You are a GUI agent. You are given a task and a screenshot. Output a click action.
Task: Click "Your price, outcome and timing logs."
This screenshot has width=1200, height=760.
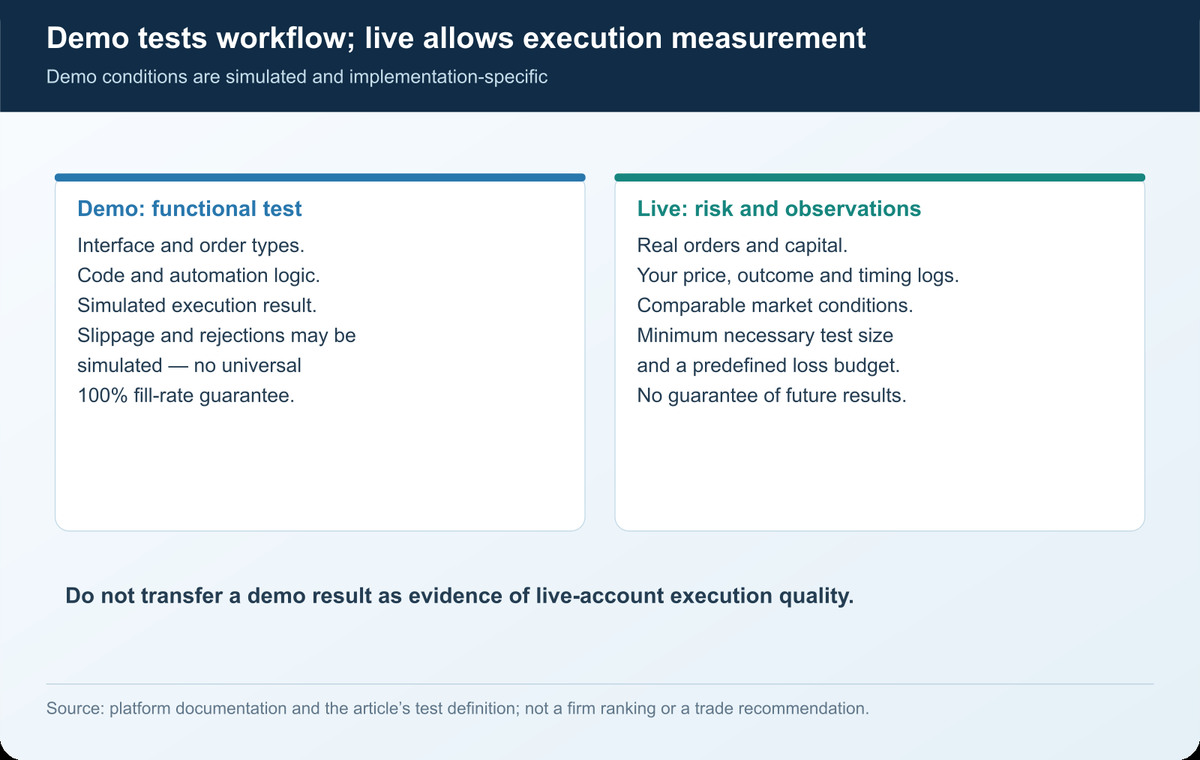tap(798, 275)
